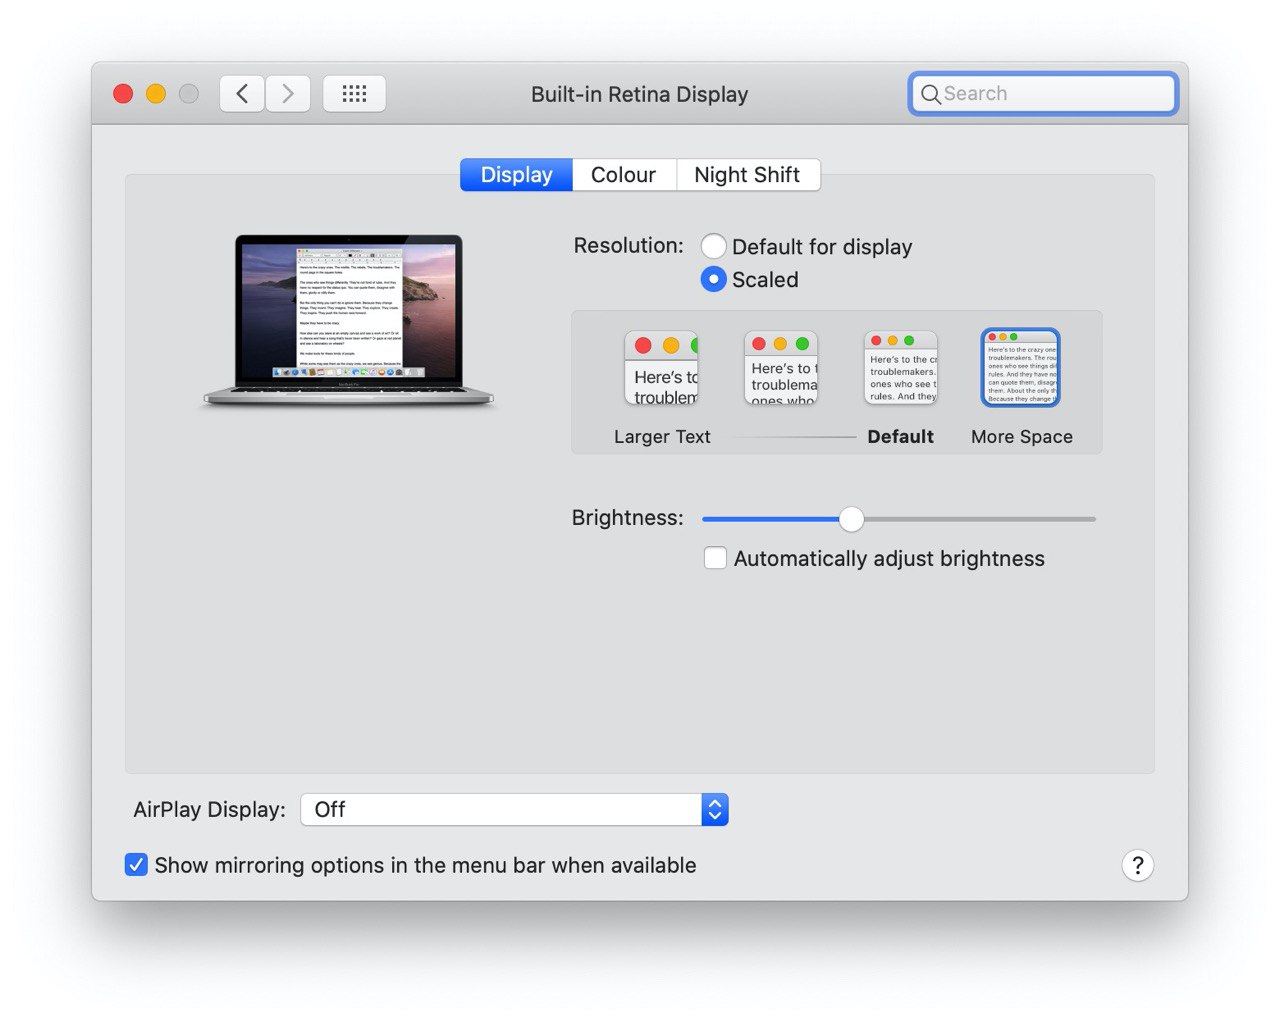Click the MacBook display preview image

tap(349, 320)
